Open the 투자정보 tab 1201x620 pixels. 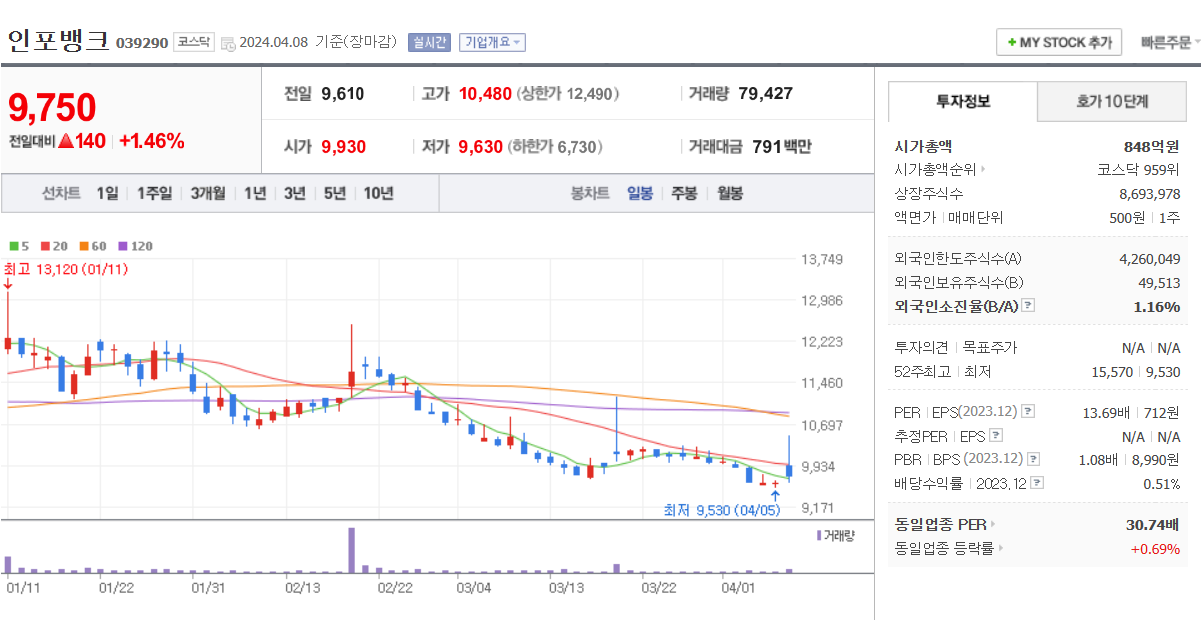pyautogui.click(x=963, y=101)
